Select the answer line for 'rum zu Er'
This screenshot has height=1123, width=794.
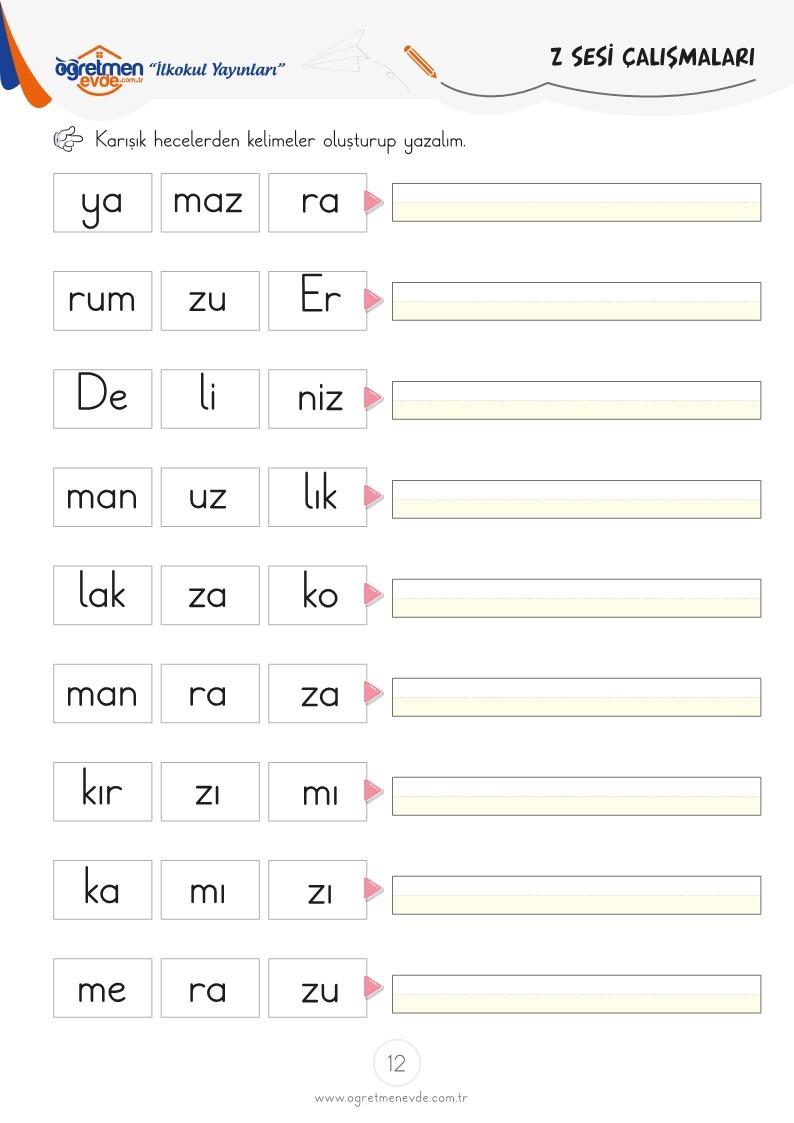pos(576,301)
